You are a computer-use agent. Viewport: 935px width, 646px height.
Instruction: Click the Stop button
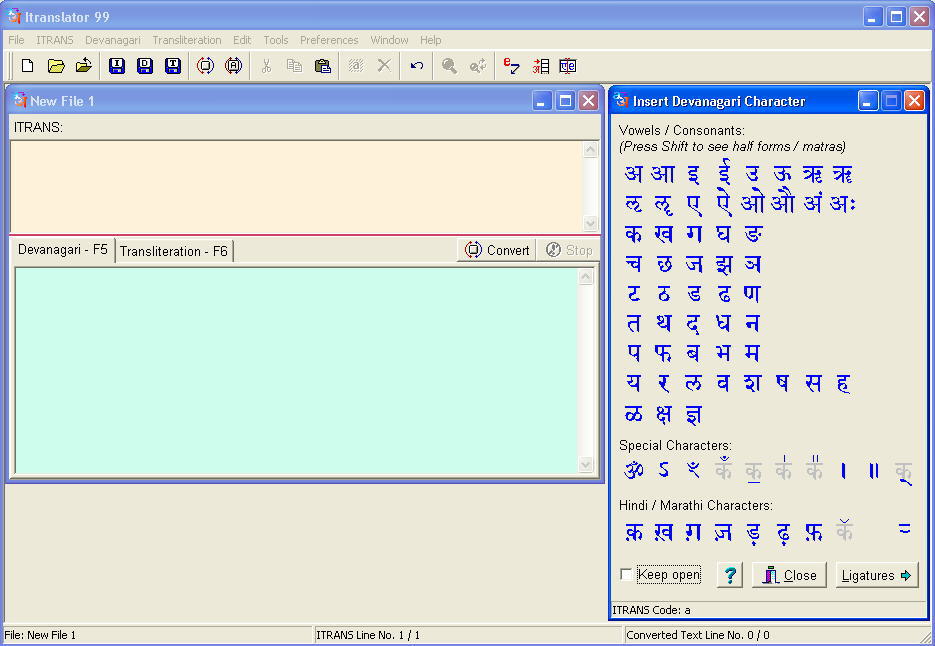[x=569, y=250]
